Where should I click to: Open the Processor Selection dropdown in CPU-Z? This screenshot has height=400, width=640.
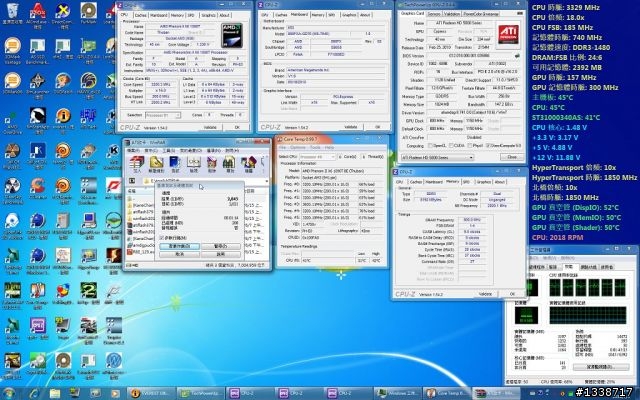(x=162, y=116)
